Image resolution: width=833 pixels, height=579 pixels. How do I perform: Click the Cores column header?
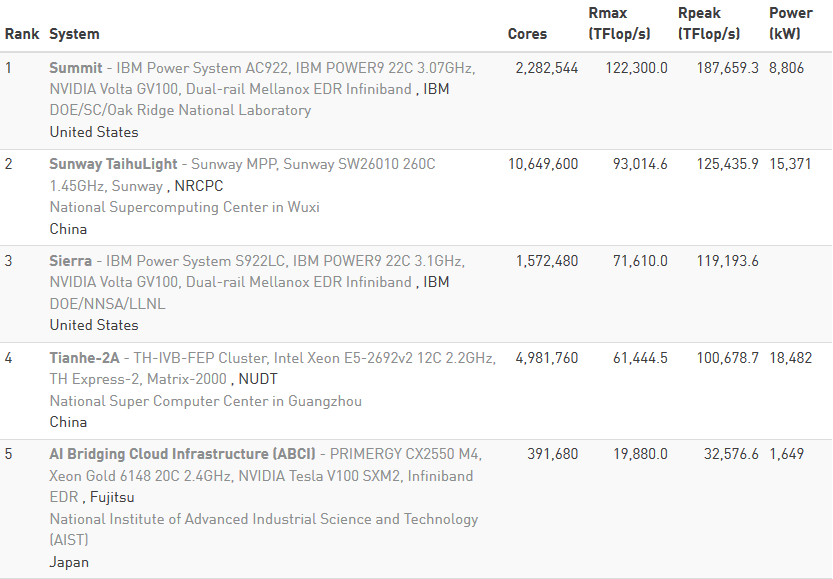tap(527, 34)
